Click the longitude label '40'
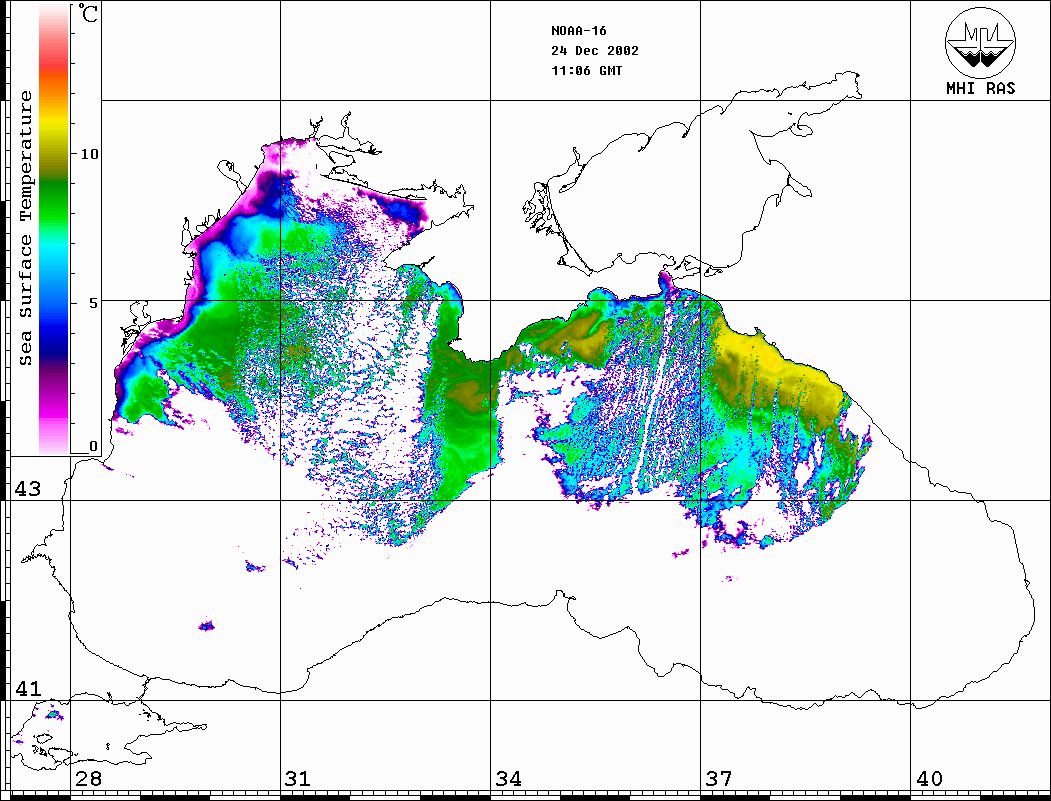This screenshot has width=1051, height=801. coord(929,778)
